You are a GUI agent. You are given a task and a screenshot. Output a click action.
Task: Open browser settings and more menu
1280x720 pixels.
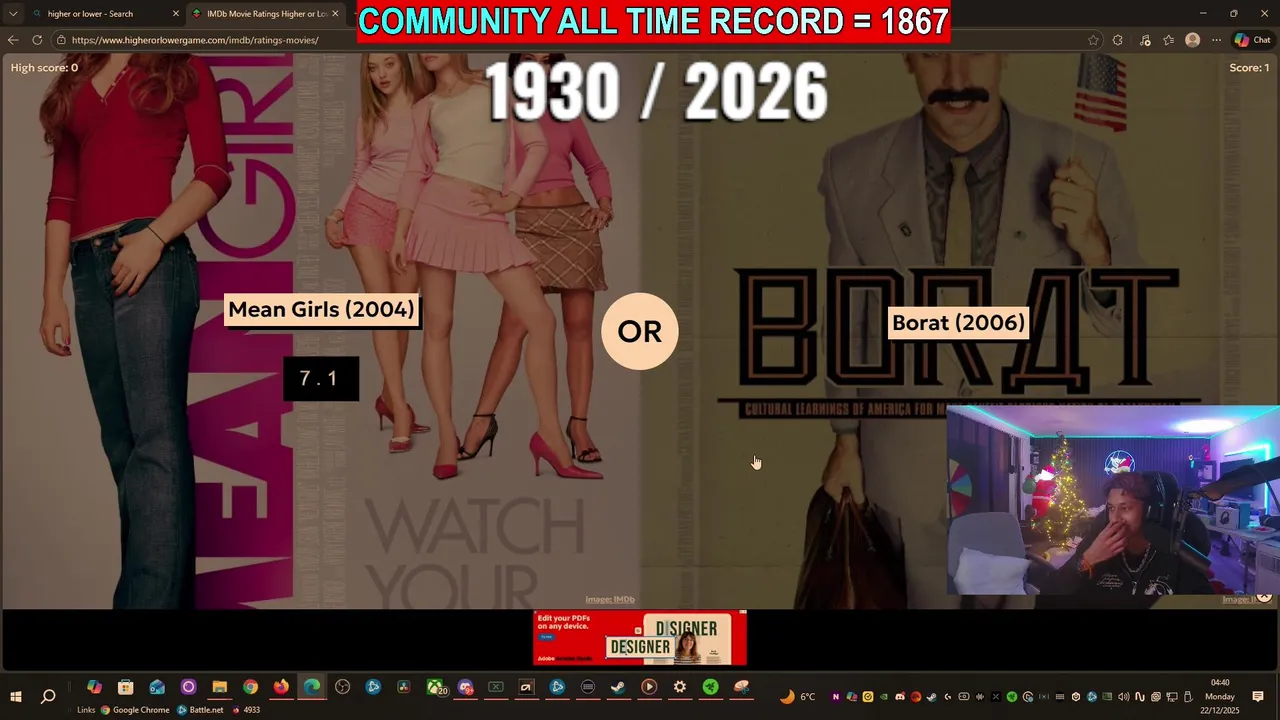tap(1216, 40)
